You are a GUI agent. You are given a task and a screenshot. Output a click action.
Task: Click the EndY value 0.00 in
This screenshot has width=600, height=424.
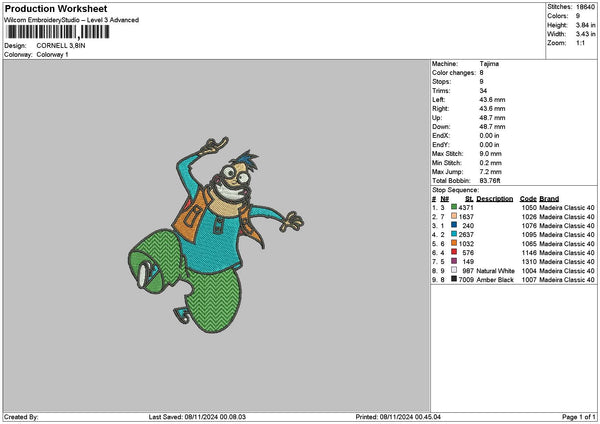489,145
